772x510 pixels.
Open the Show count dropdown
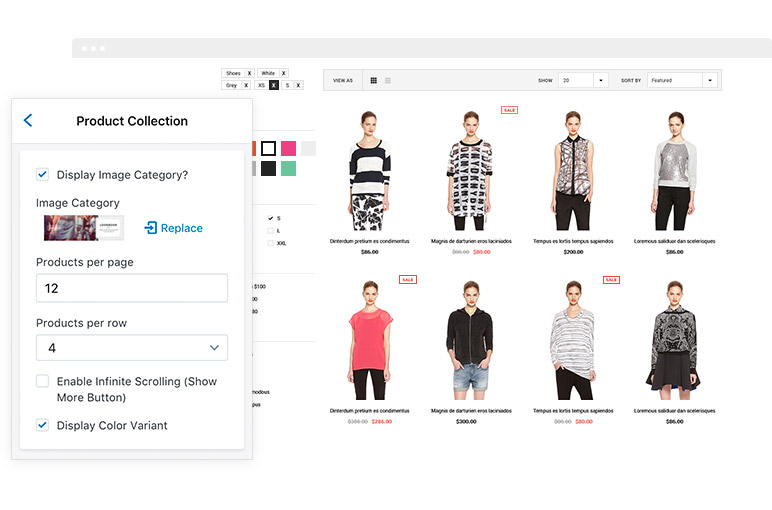583,80
